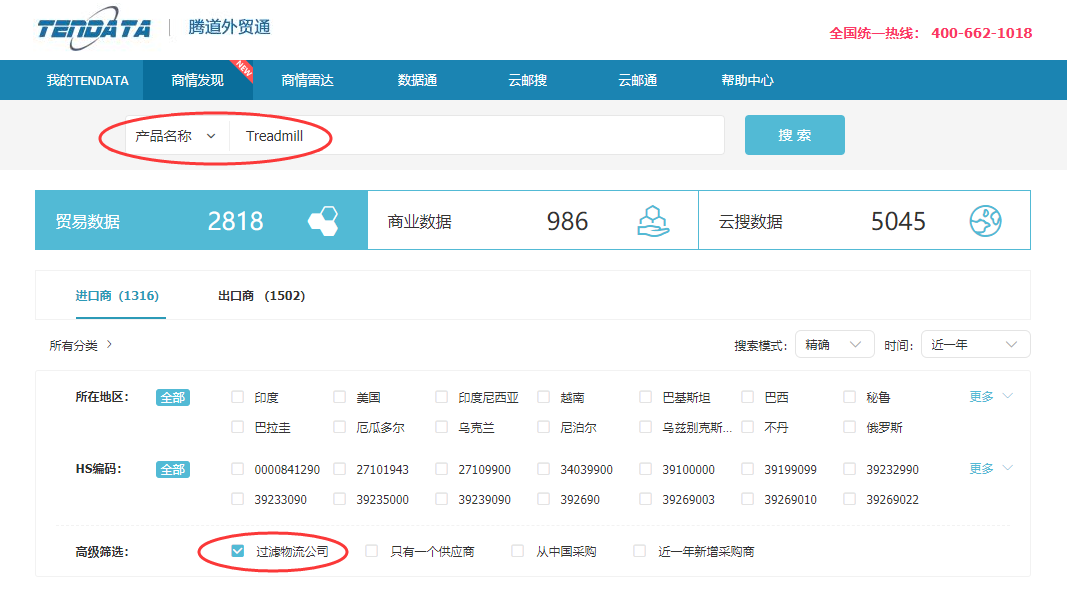
Task: Switch to the 出口商 (1502) tab
Action: tap(261, 296)
